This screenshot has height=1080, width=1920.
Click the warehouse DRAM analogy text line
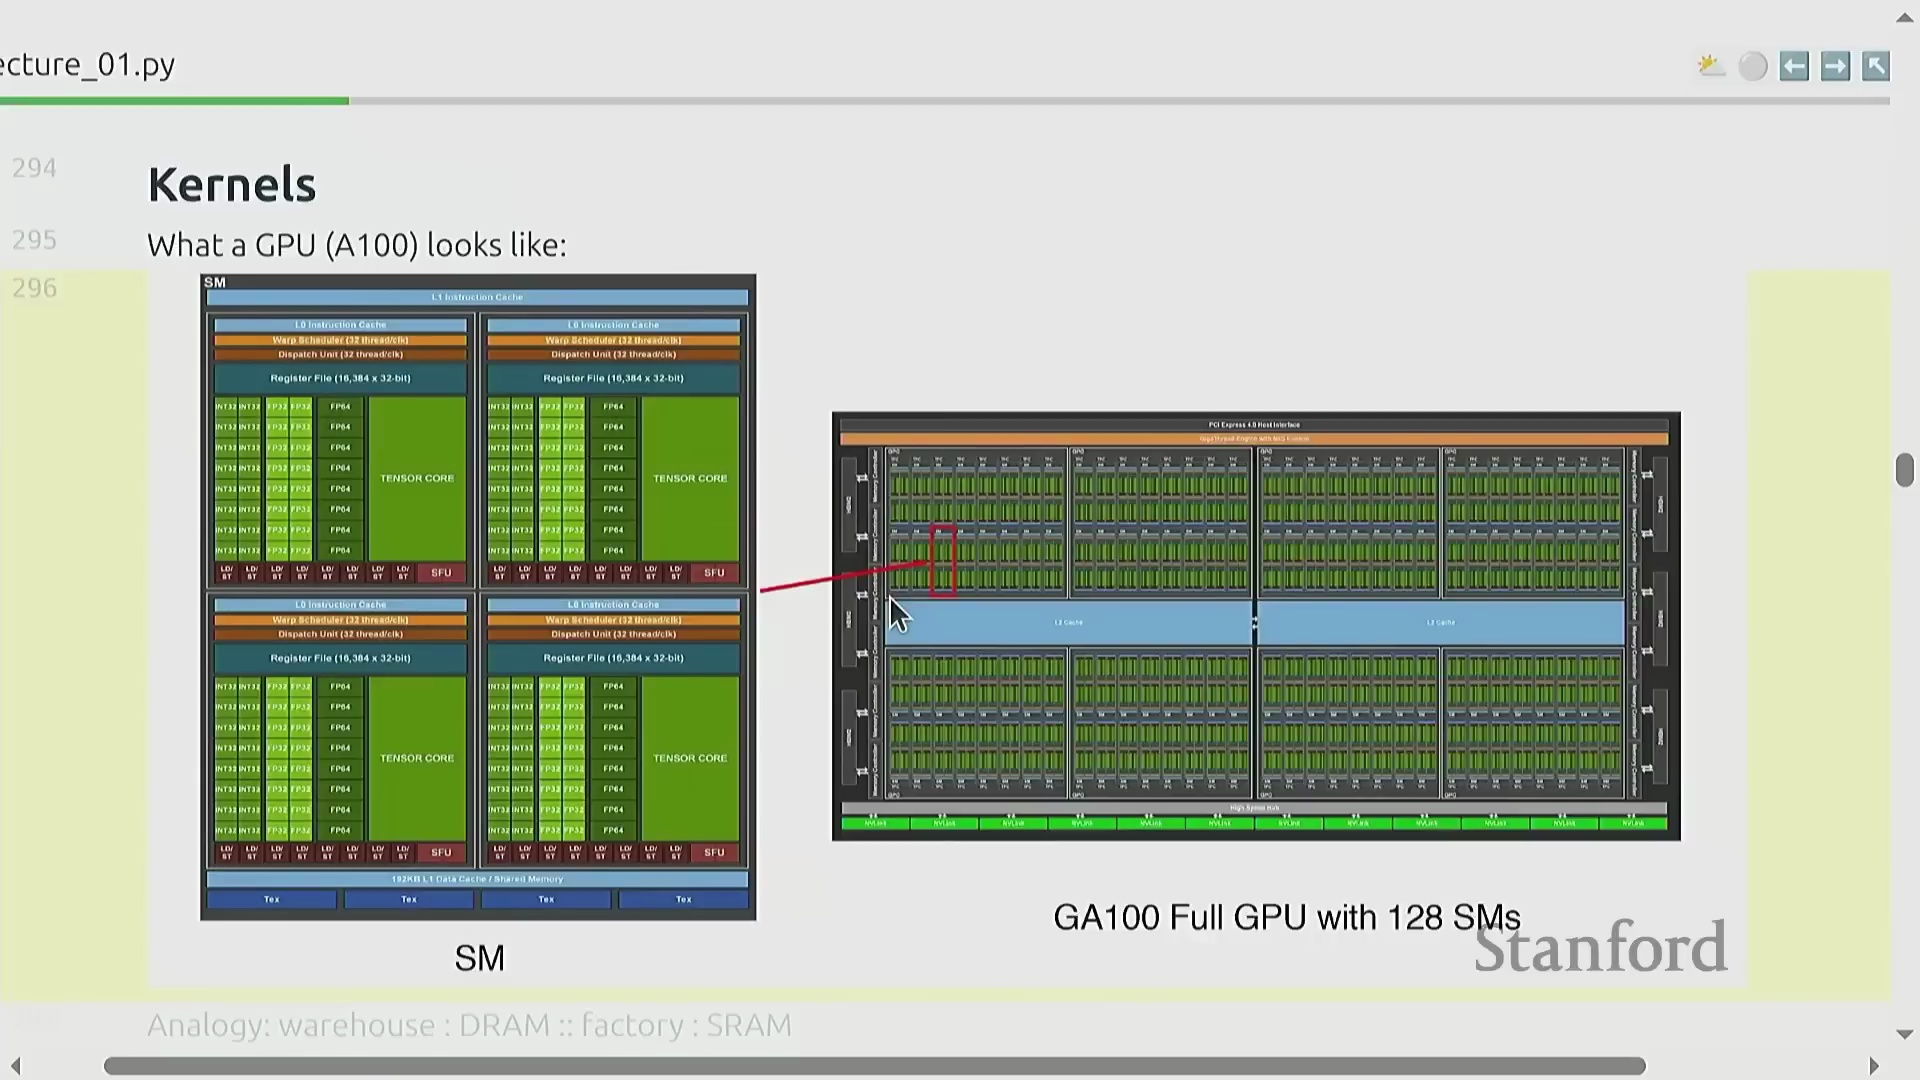[469, 1026]
